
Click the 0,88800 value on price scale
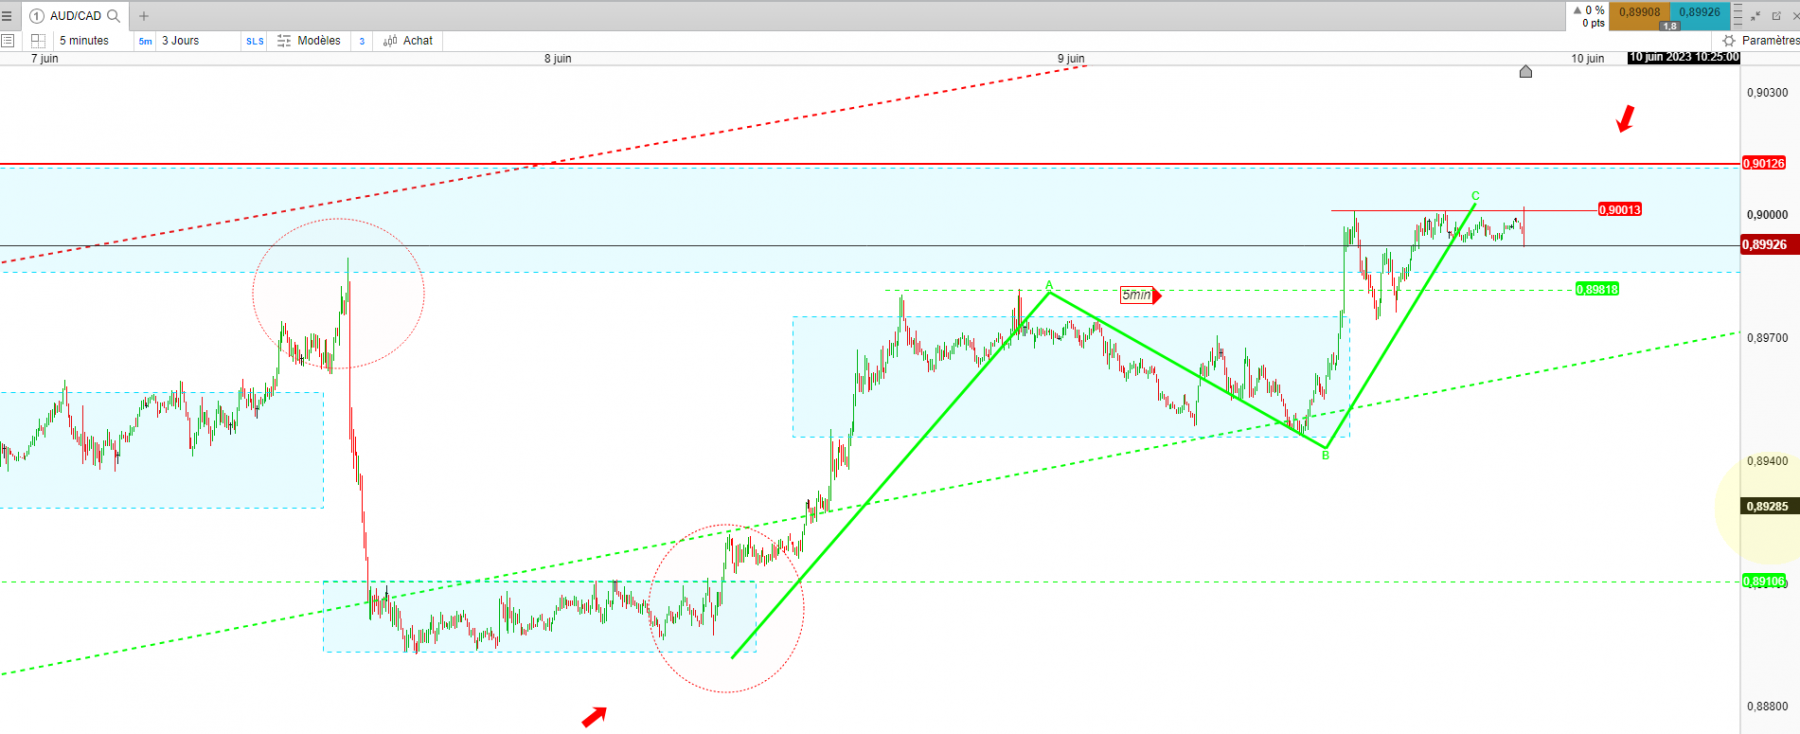(1767, 706)
